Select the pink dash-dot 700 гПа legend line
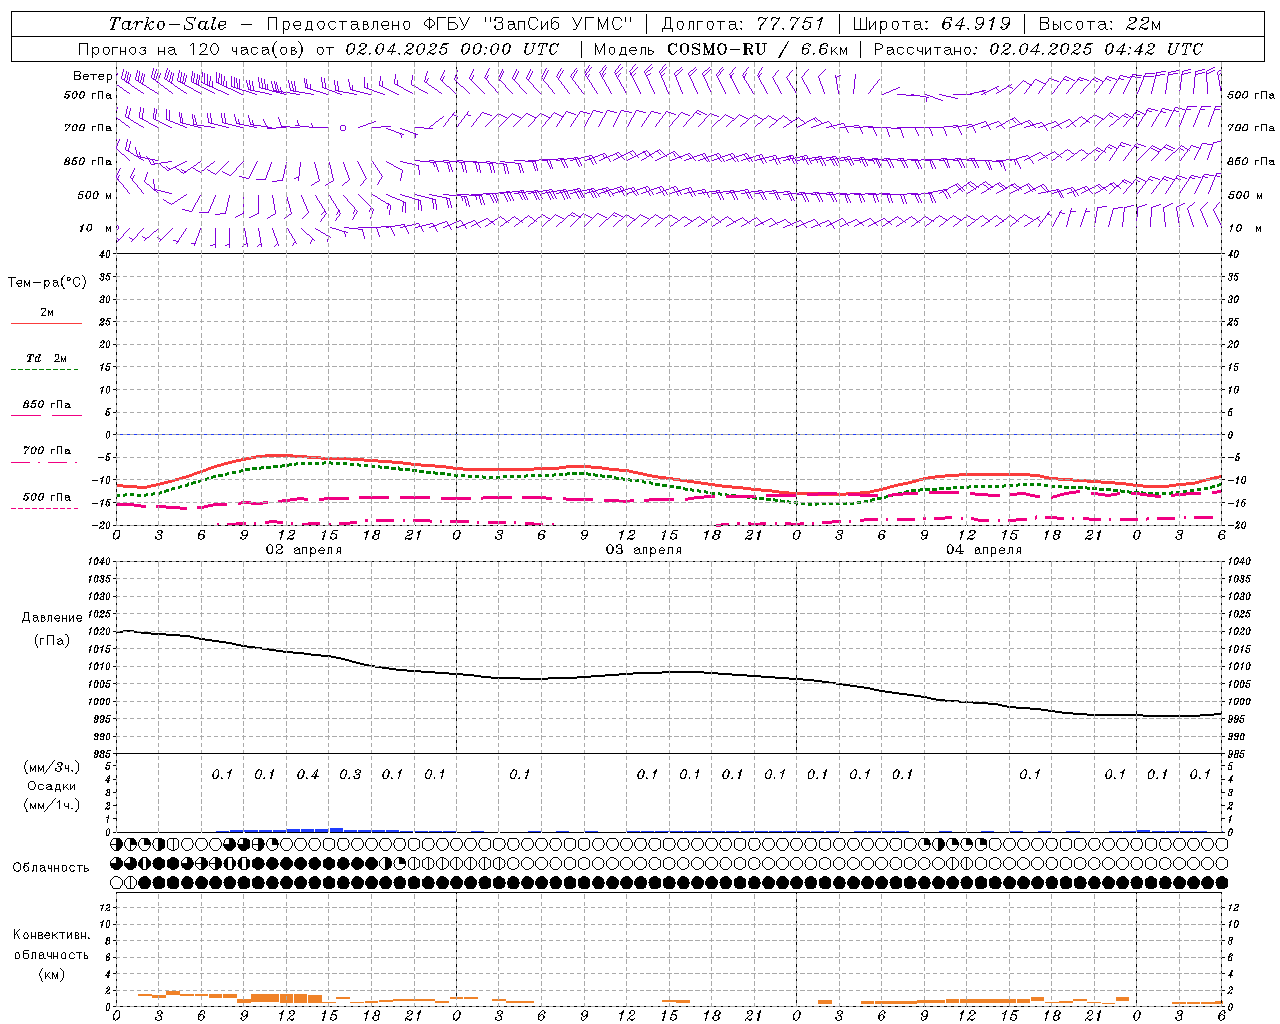Image resolution: width=1280 pixels, height=1024 pixels. pyautogui.click(x=44, y=462)
